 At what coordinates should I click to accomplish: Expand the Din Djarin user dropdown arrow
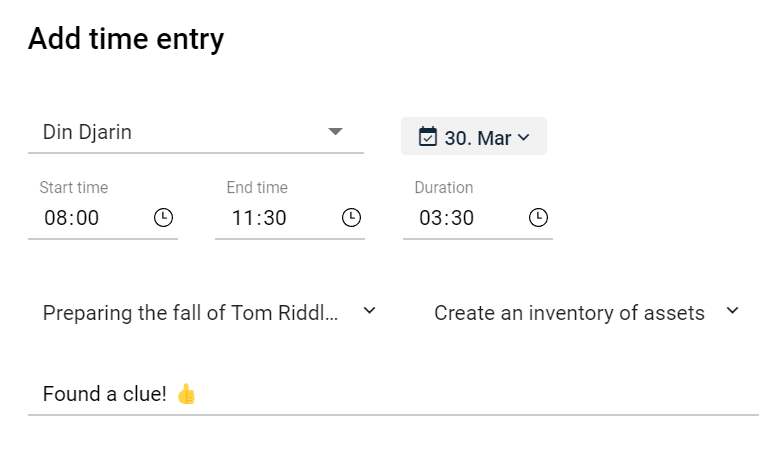pos(335,131)
